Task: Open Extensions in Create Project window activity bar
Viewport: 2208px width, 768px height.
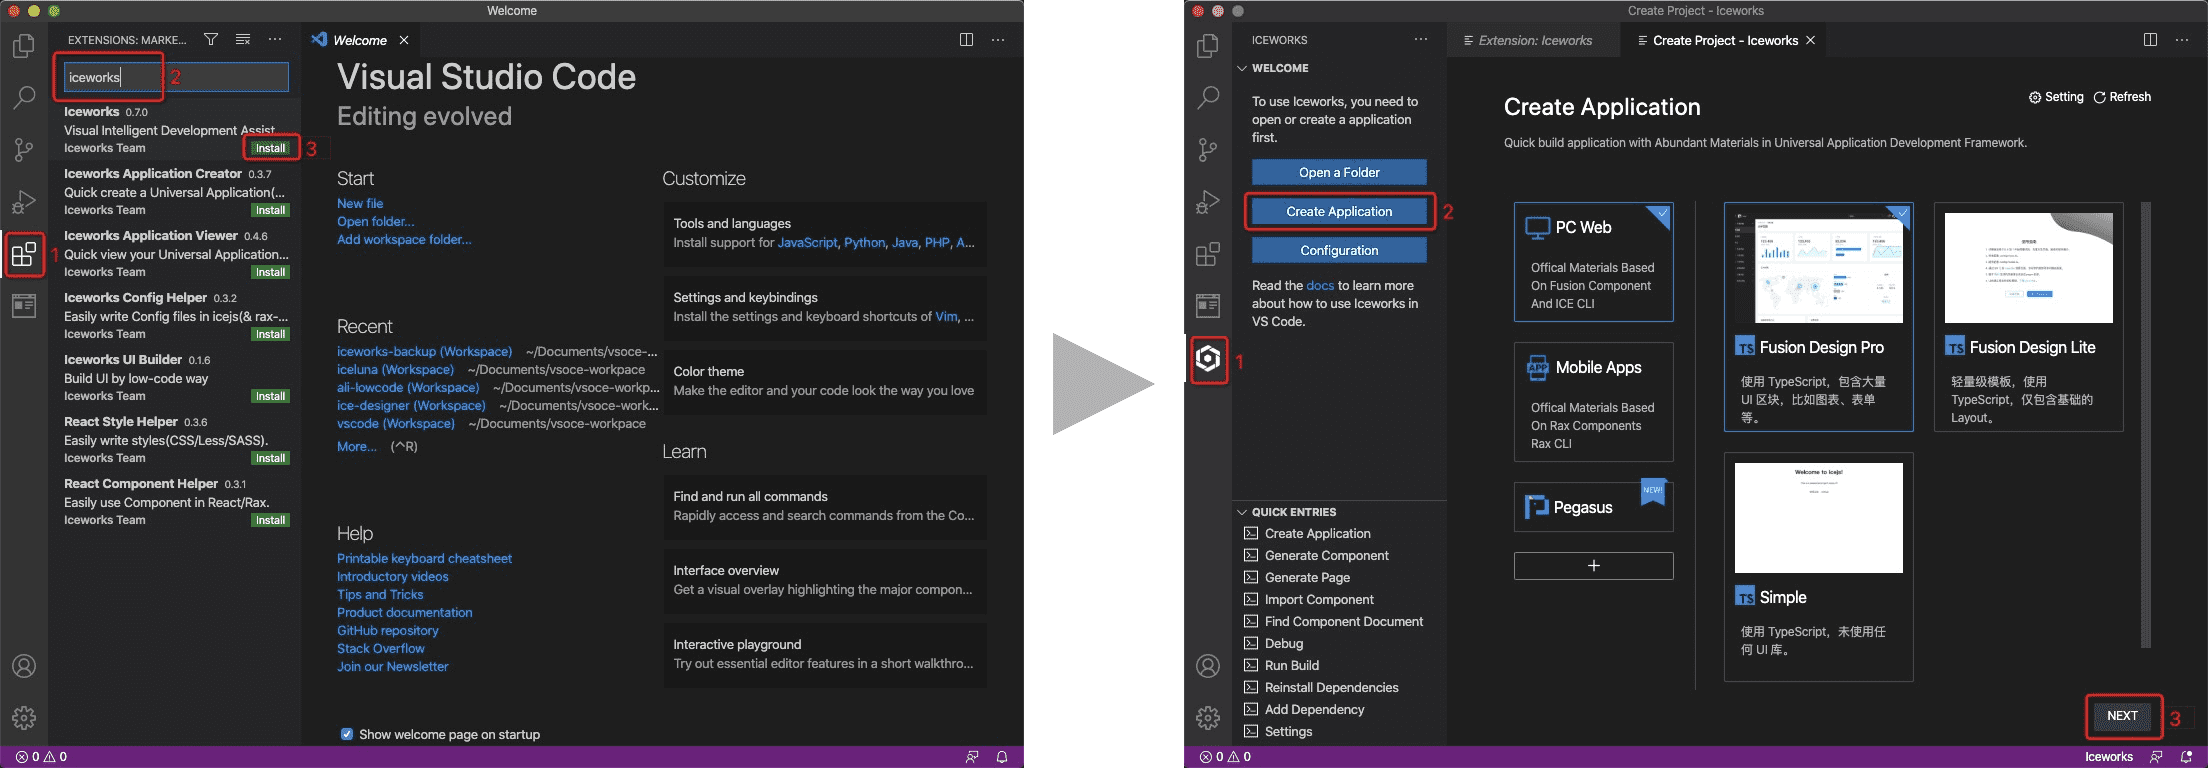Action: click(1208, 254)
